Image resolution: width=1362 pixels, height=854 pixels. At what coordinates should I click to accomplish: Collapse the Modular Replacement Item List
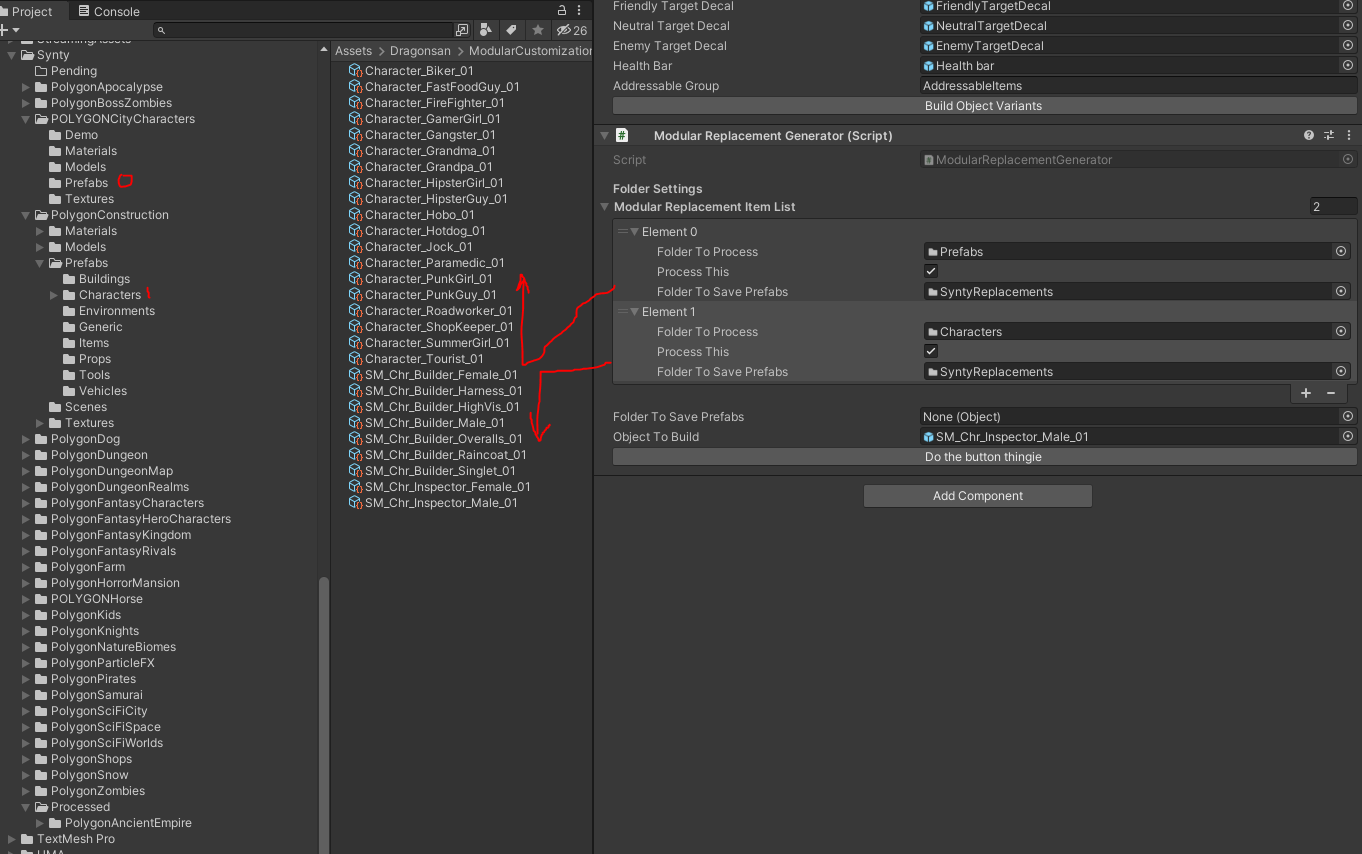pyautogui.click(x=606, y=207)
